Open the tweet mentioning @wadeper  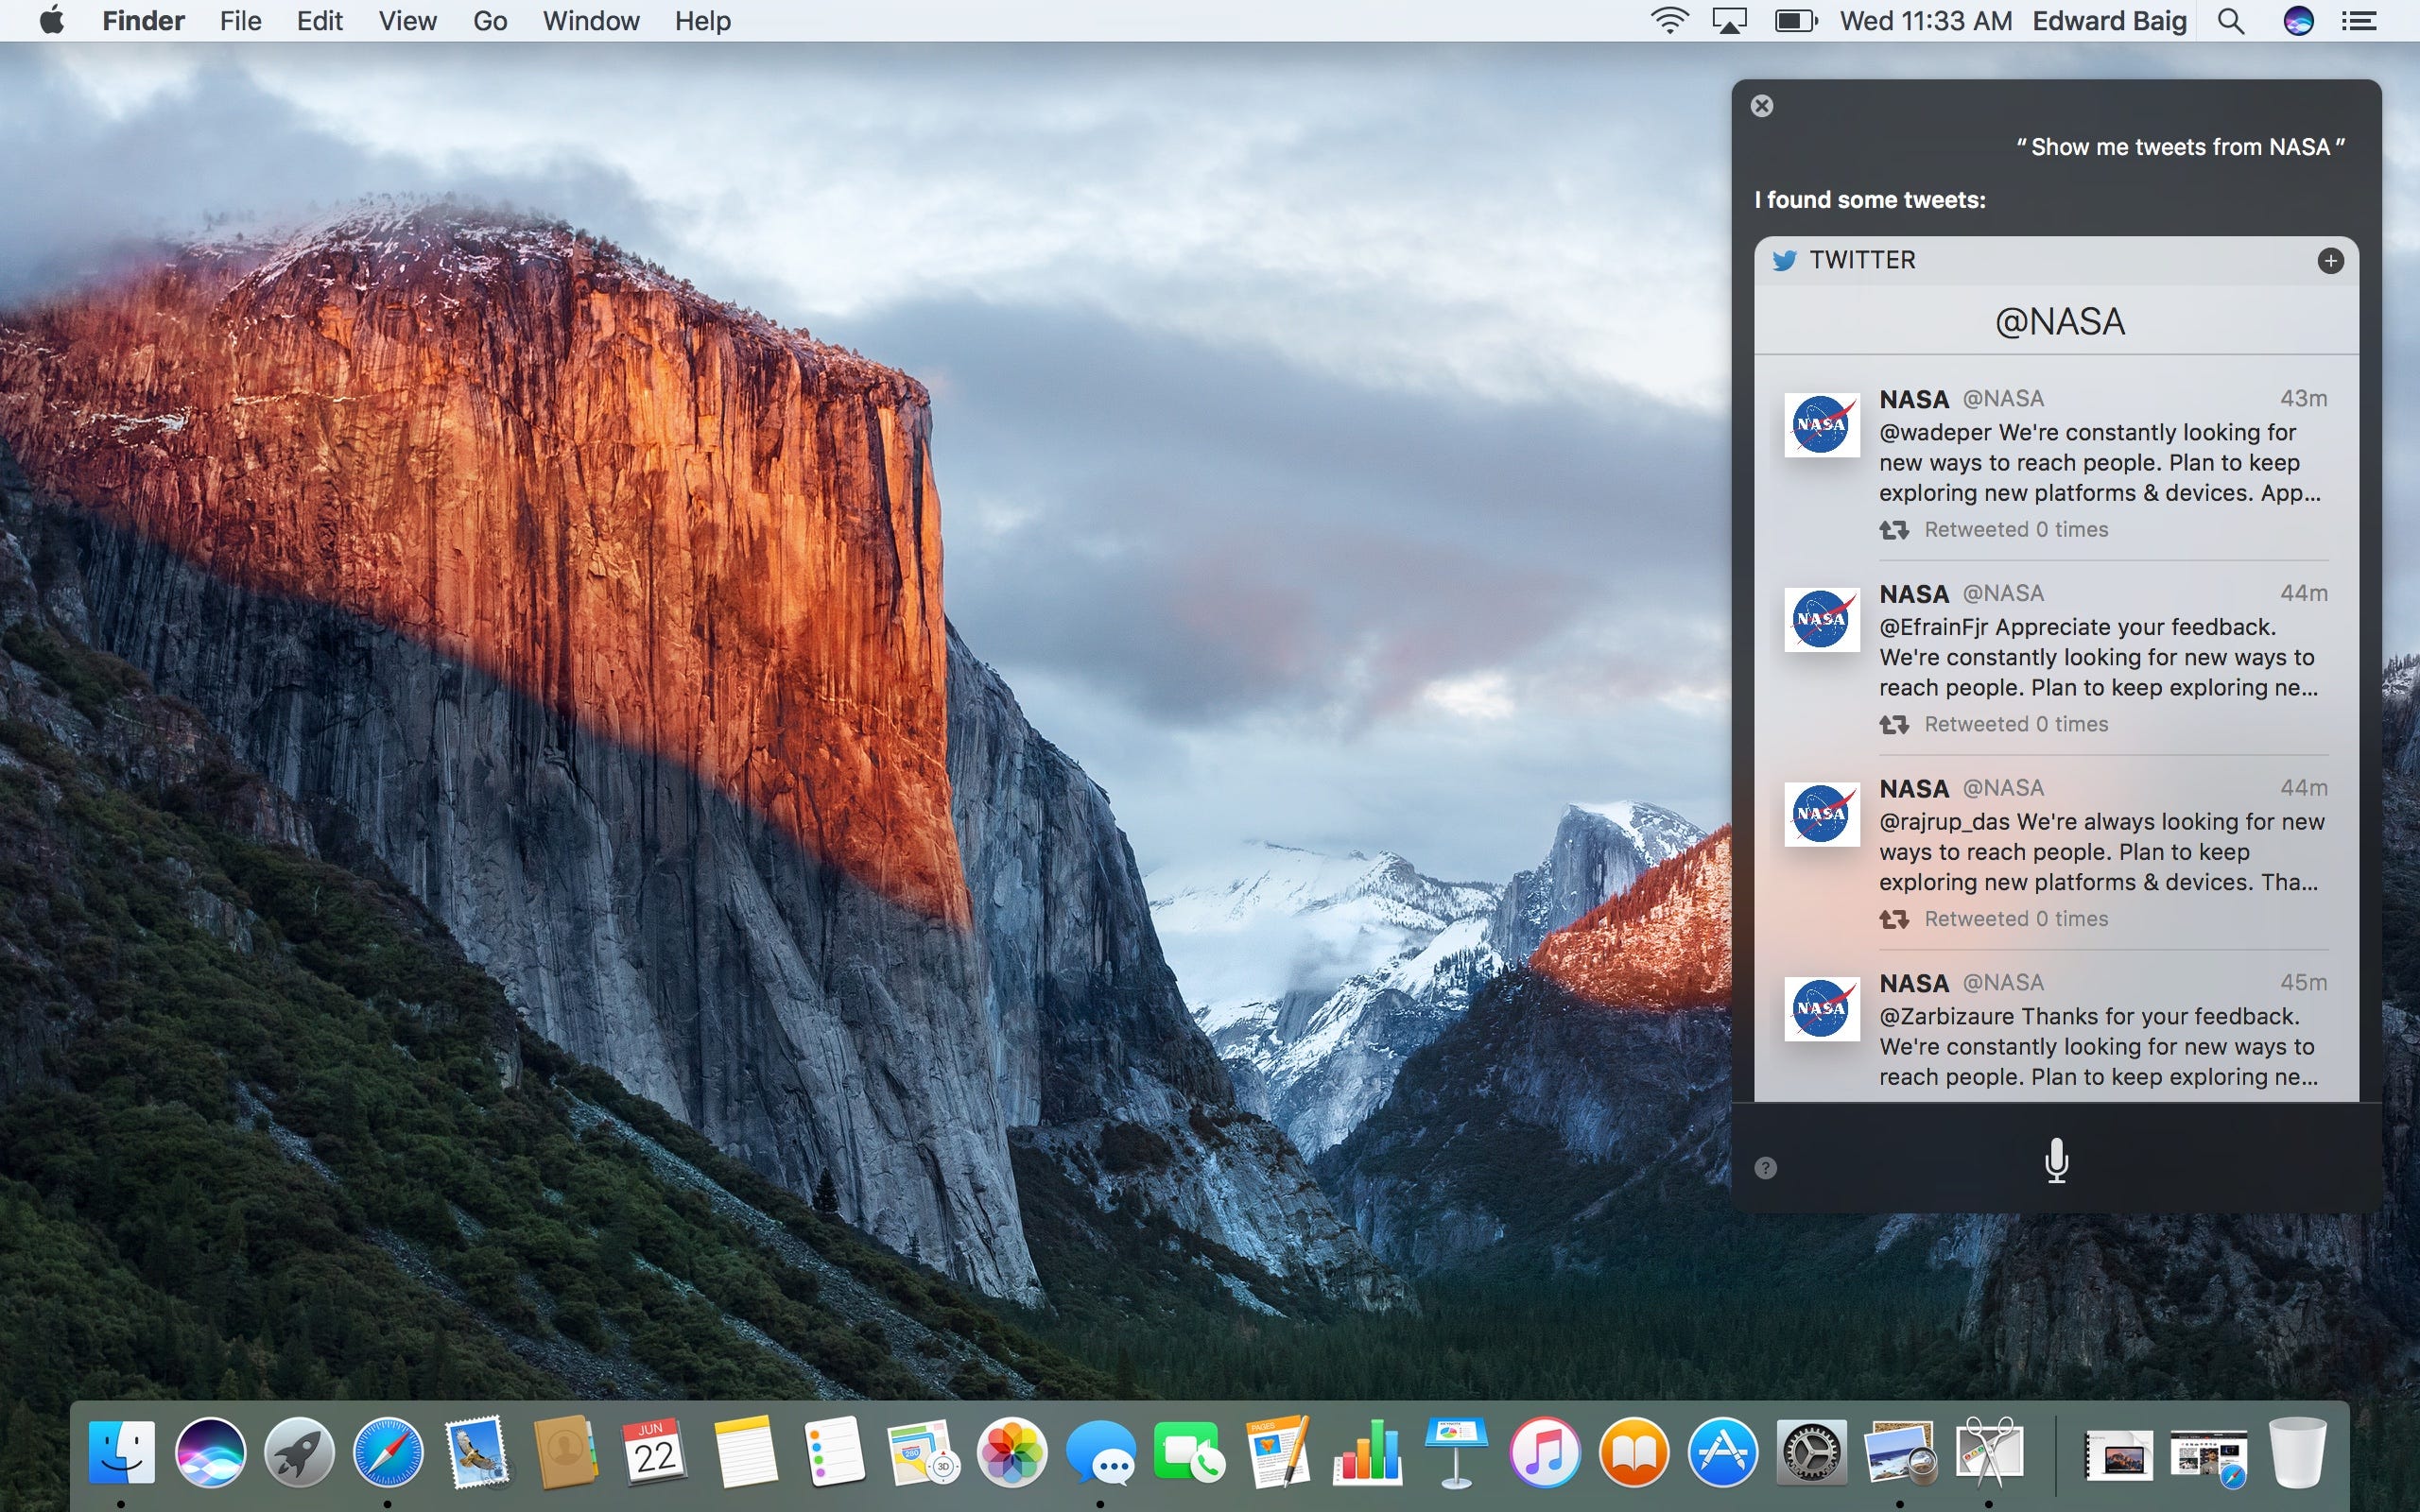click(2098, 462)
